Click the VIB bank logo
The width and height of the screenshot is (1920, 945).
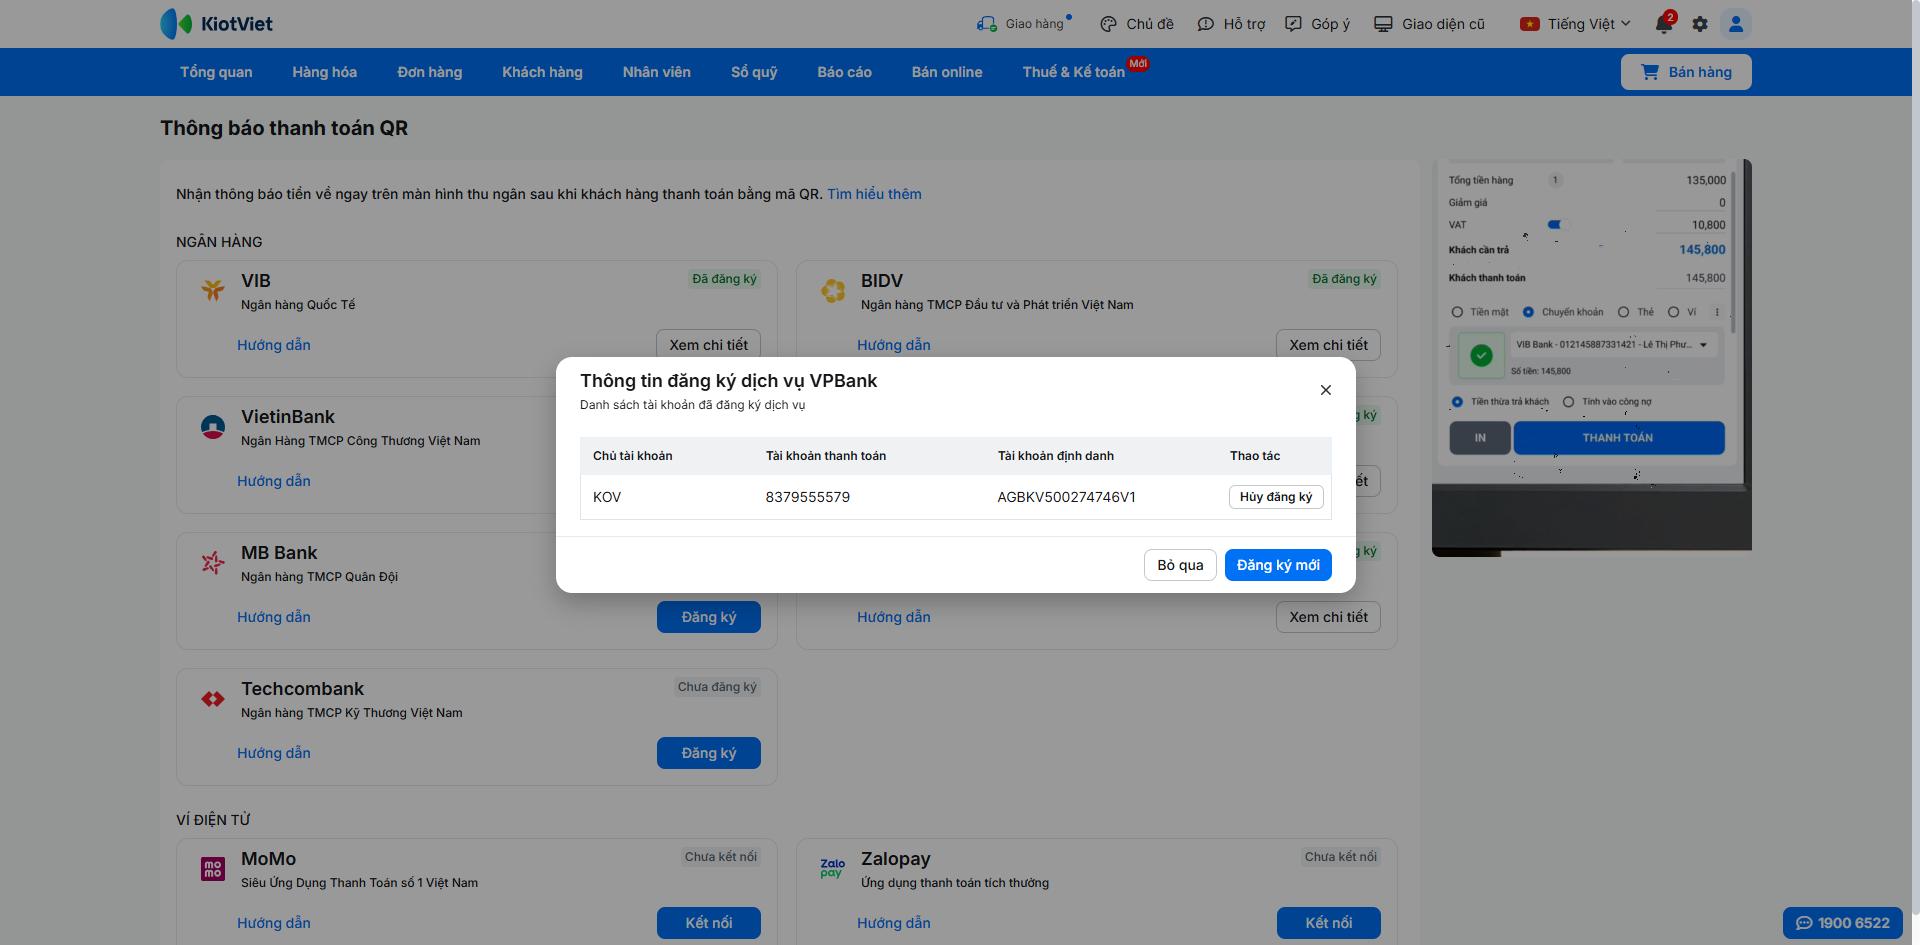click(213, 290)
